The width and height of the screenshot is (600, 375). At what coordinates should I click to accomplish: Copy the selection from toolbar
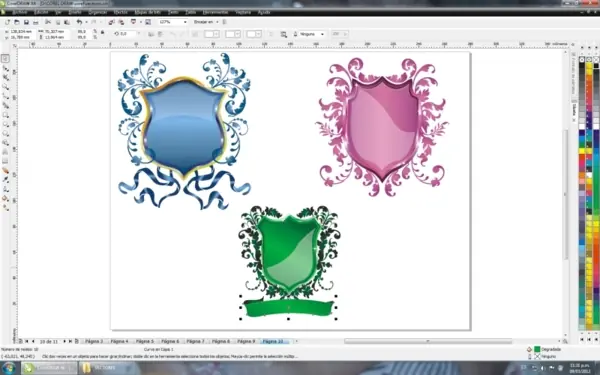(x=58, y=22)
